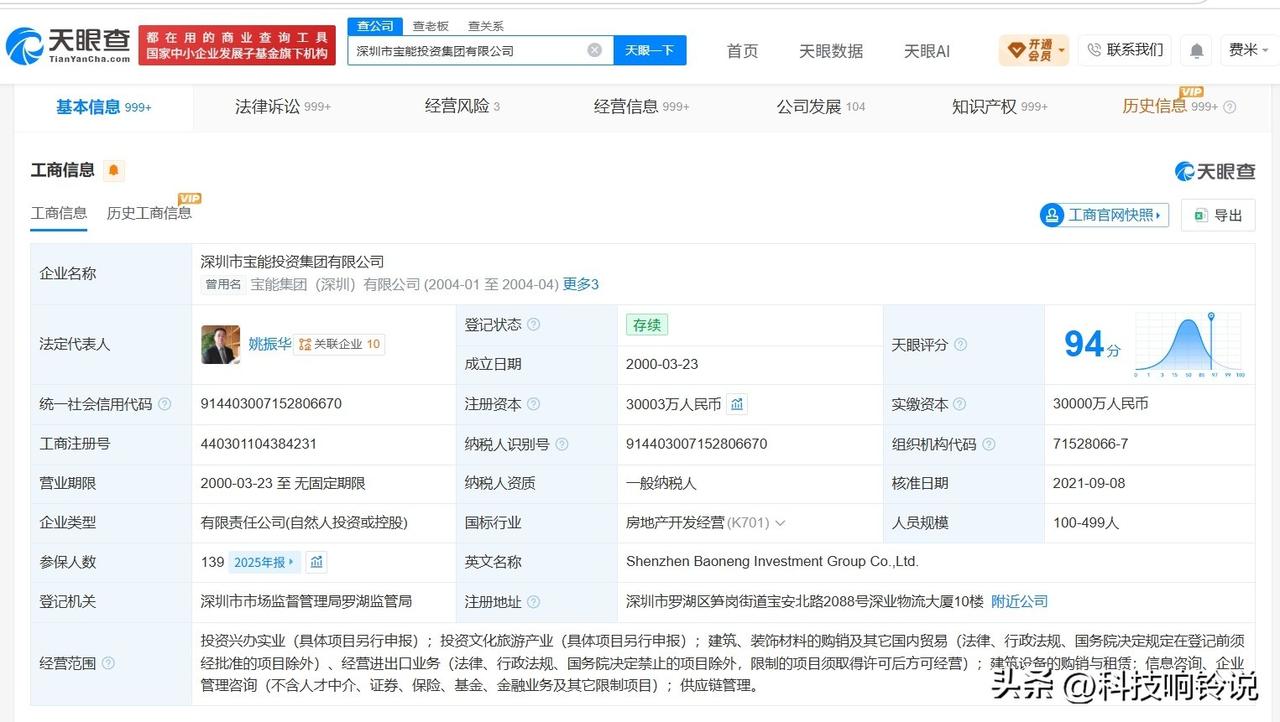The height and width of the screenshot is (722, 1280).
Task: Go to 首页 in top navigation
Action: pyautogui.click(x=742, y=51)
